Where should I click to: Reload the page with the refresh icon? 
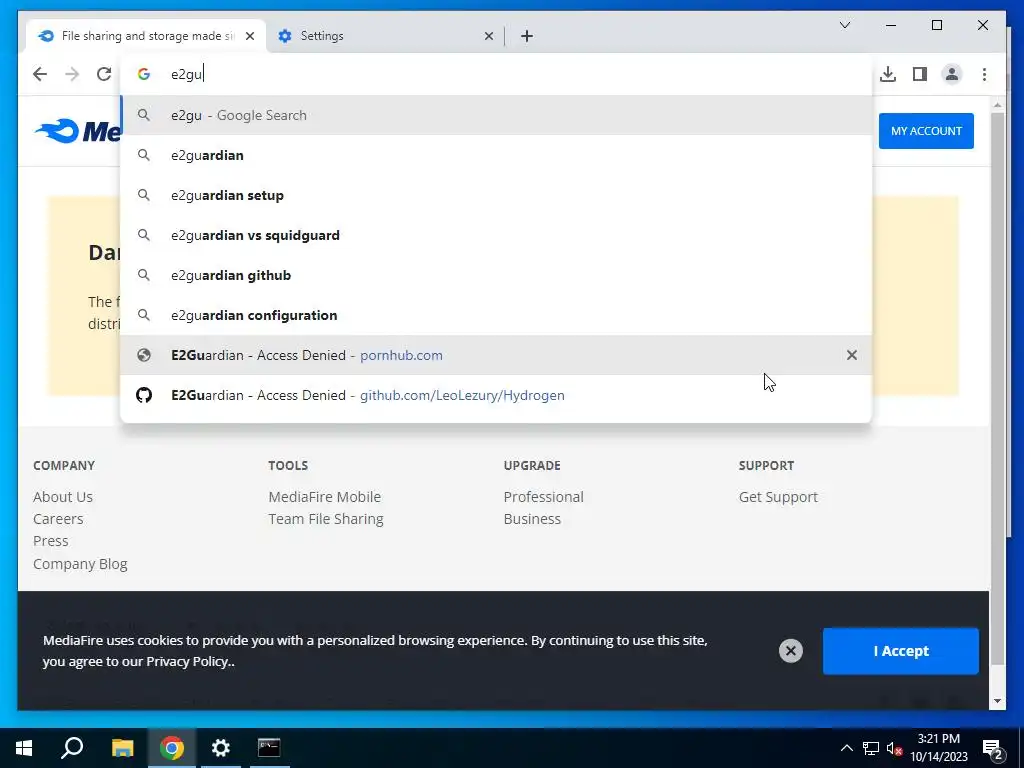[104, 74]
